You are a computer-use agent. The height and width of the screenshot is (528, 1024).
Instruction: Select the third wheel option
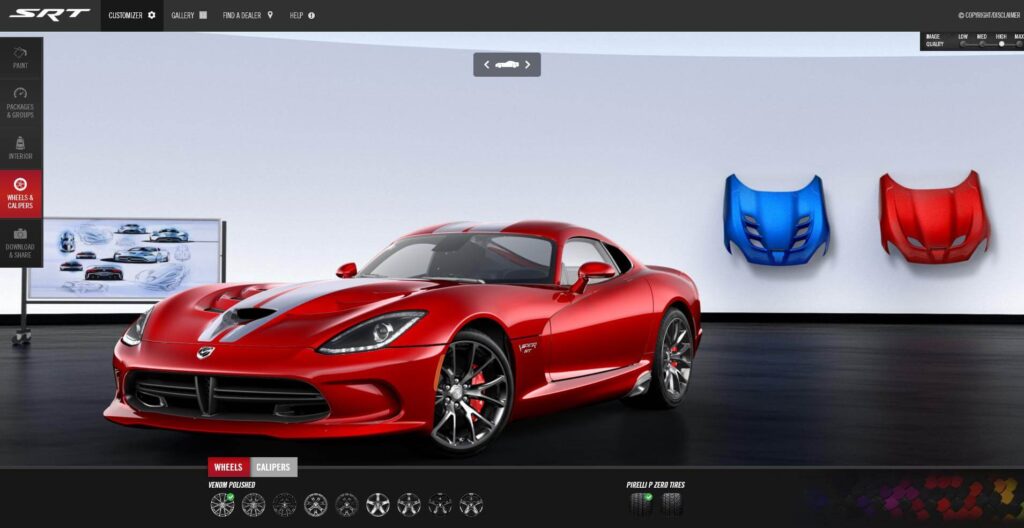click(285, 504)
